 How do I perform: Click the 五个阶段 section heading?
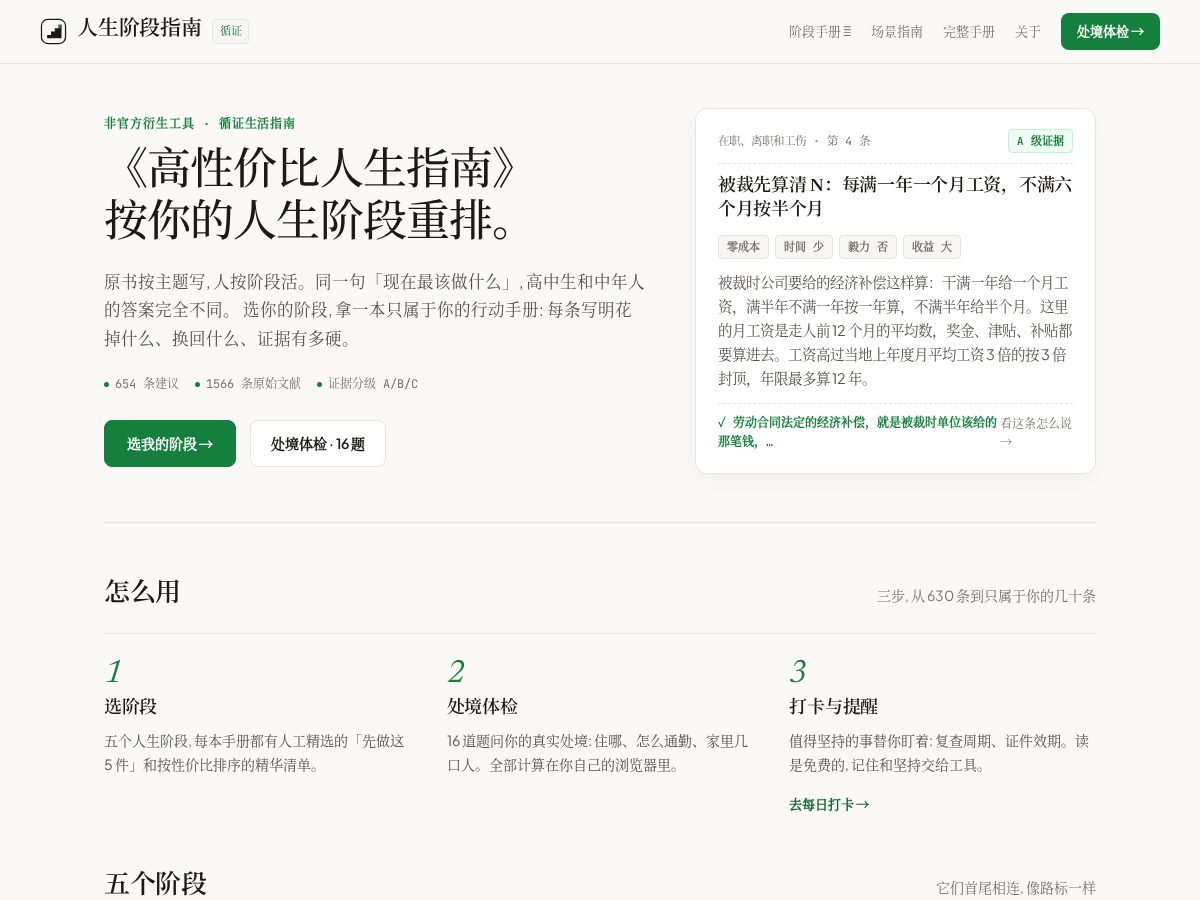pyautogui.click(x=155, y=883)
